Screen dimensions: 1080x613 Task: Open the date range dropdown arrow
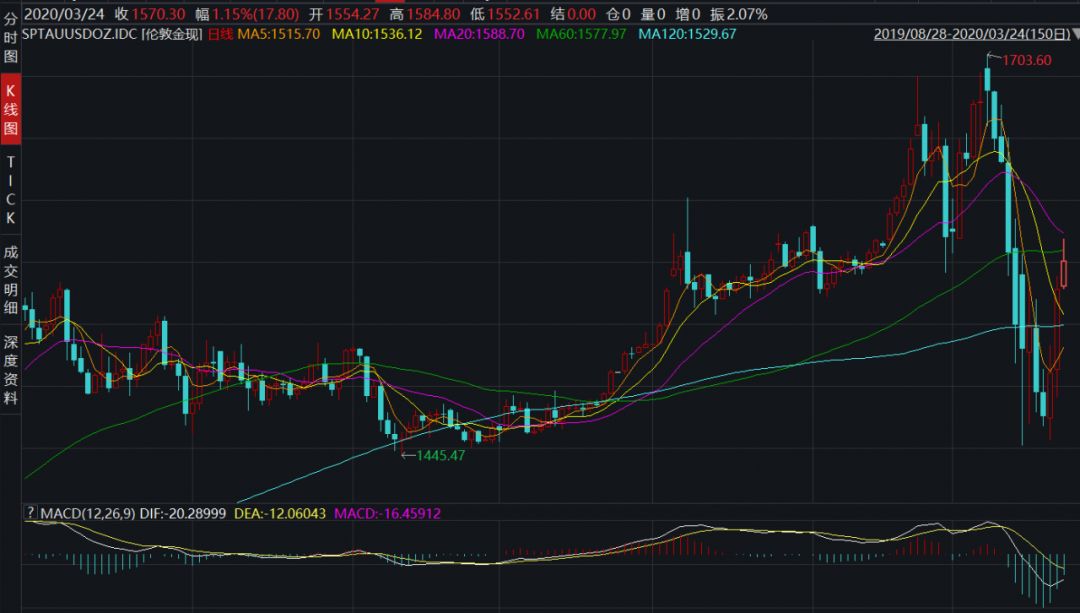coord(1074,34)
